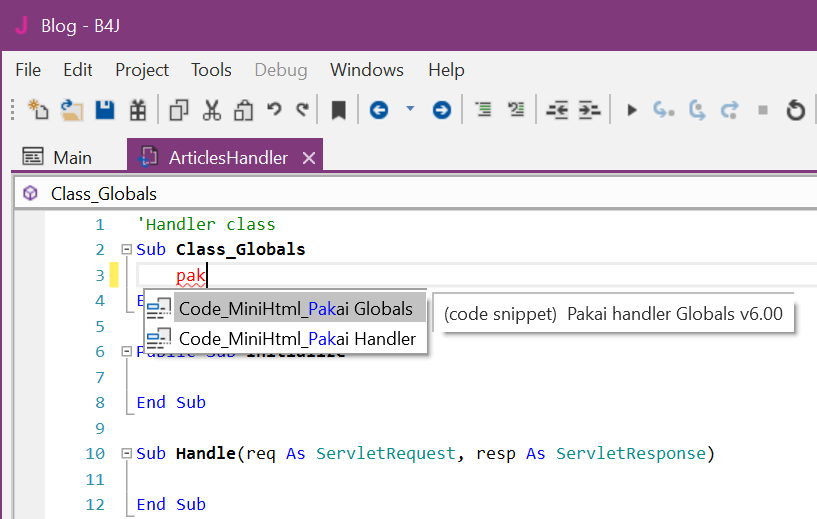Image resolution: width=817 pixels, height=519 pixels.
Task: Choose Code_MiniHtml_Pakai Handler snippet suggestion
Action: [x=286, y=339]
